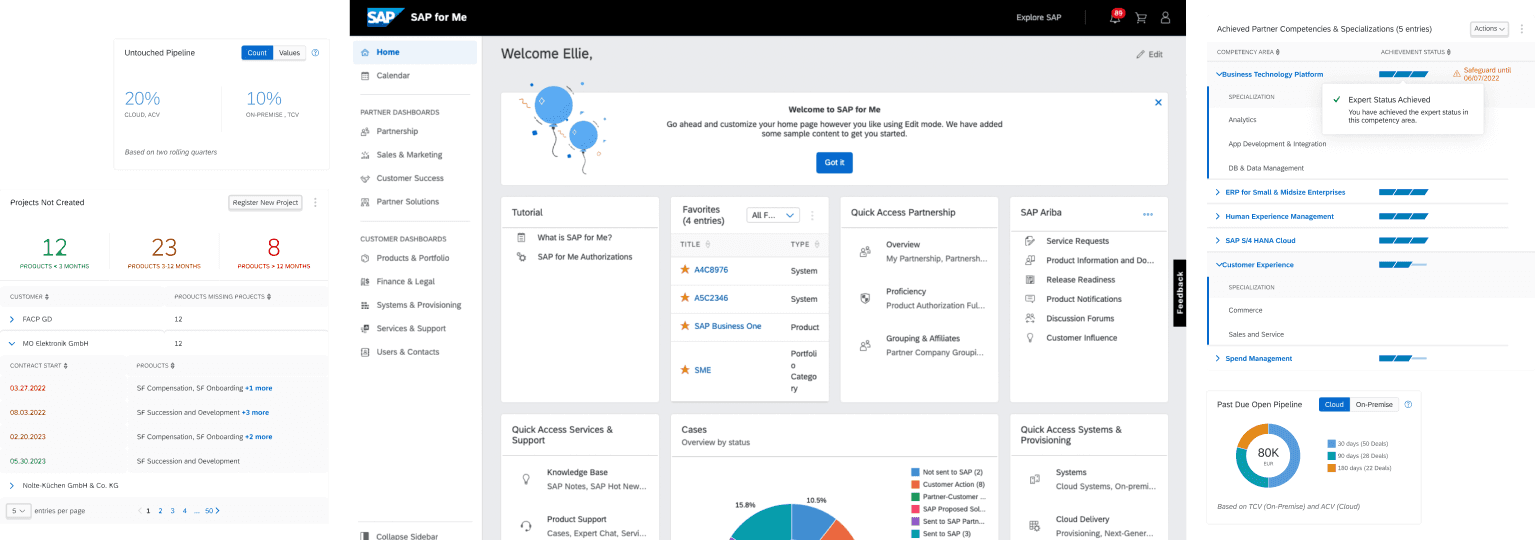Open the user profile icon
The width and height of the screenshot is (1536, 540).
pyautogui.click(x=1165, y=17)
